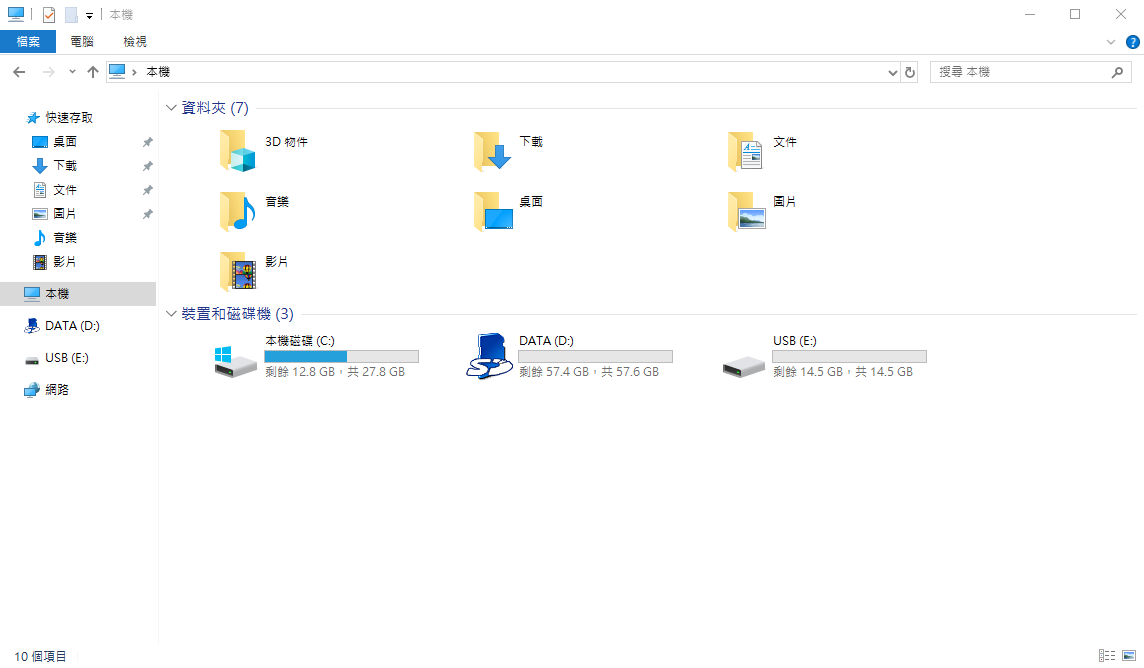Select 快速存取 label in the navigation pane
The height and width of the screenshot is (668, 1144).
69,117
